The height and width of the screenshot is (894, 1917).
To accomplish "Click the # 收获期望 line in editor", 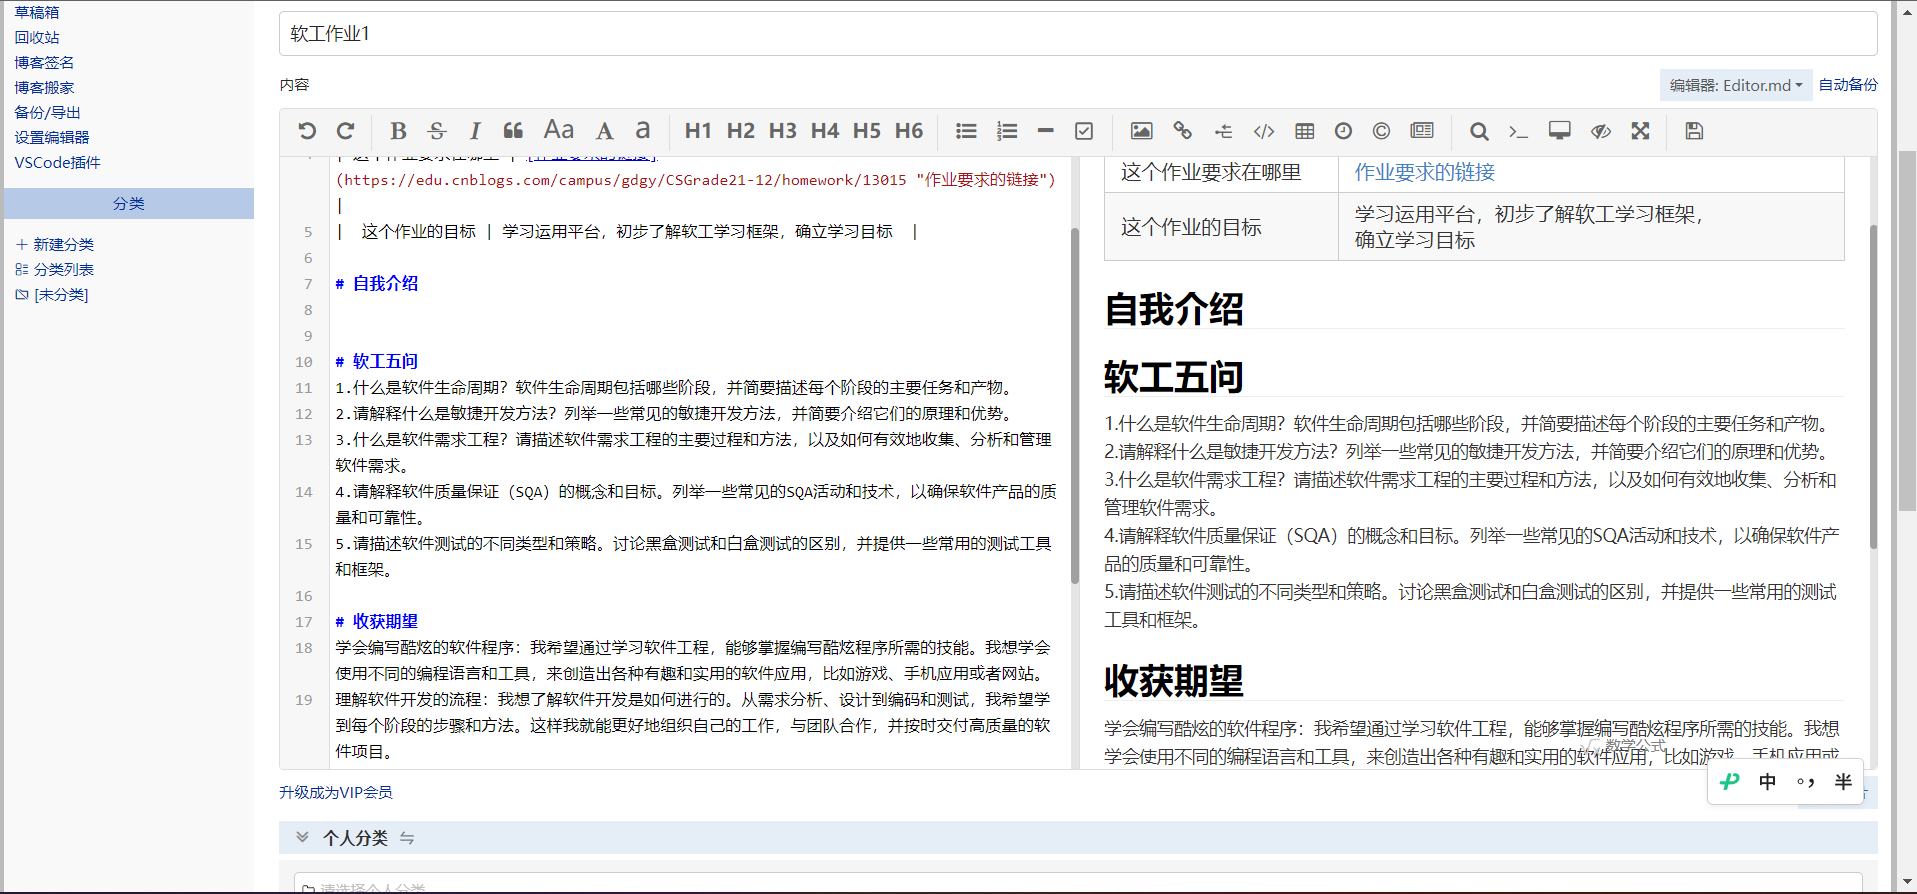I will pyautogui.click(x=377, y=621).
